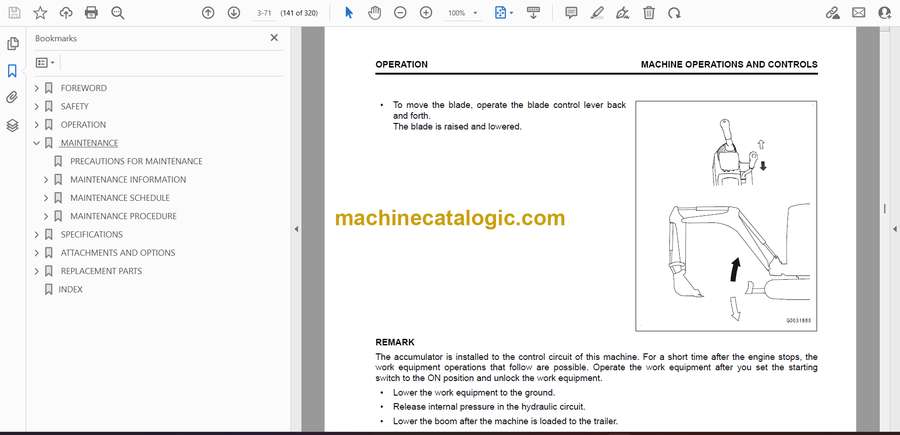Expand MAINTENANCE SCHEDULE bookmark
This screenshot has width=900, height=435.
[x=46, y=198]
